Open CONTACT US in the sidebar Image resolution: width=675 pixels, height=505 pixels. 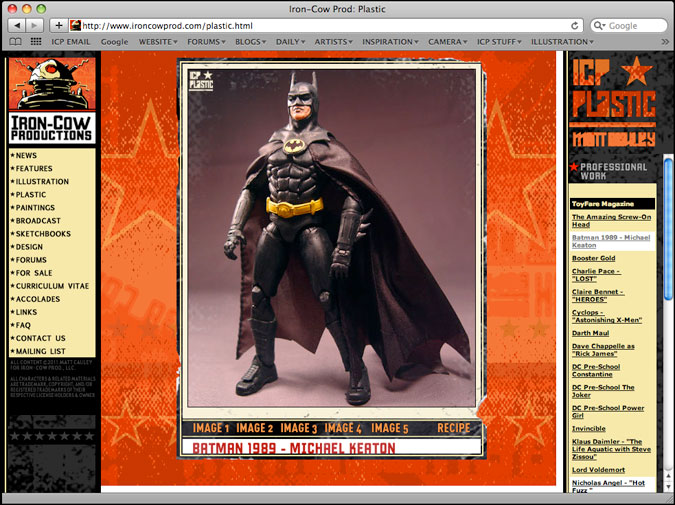[x=40, y=338]
